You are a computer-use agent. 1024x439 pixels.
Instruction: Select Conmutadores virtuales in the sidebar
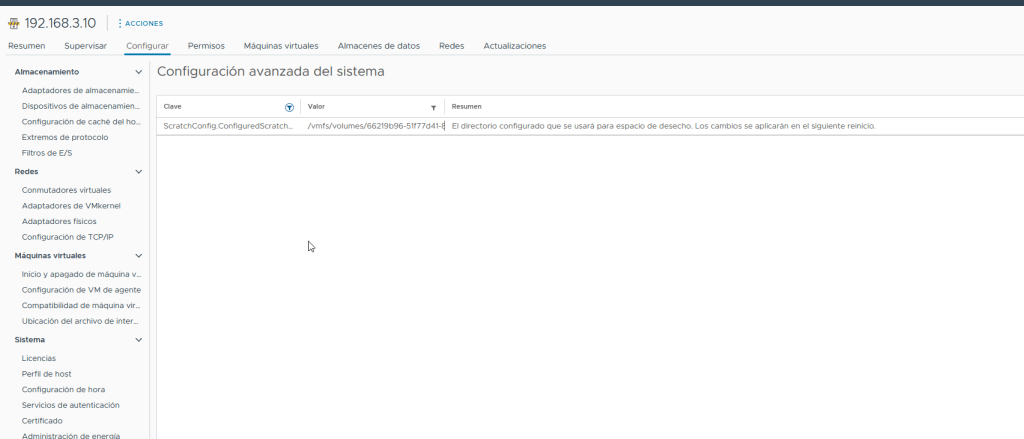(x=66, y=189)
